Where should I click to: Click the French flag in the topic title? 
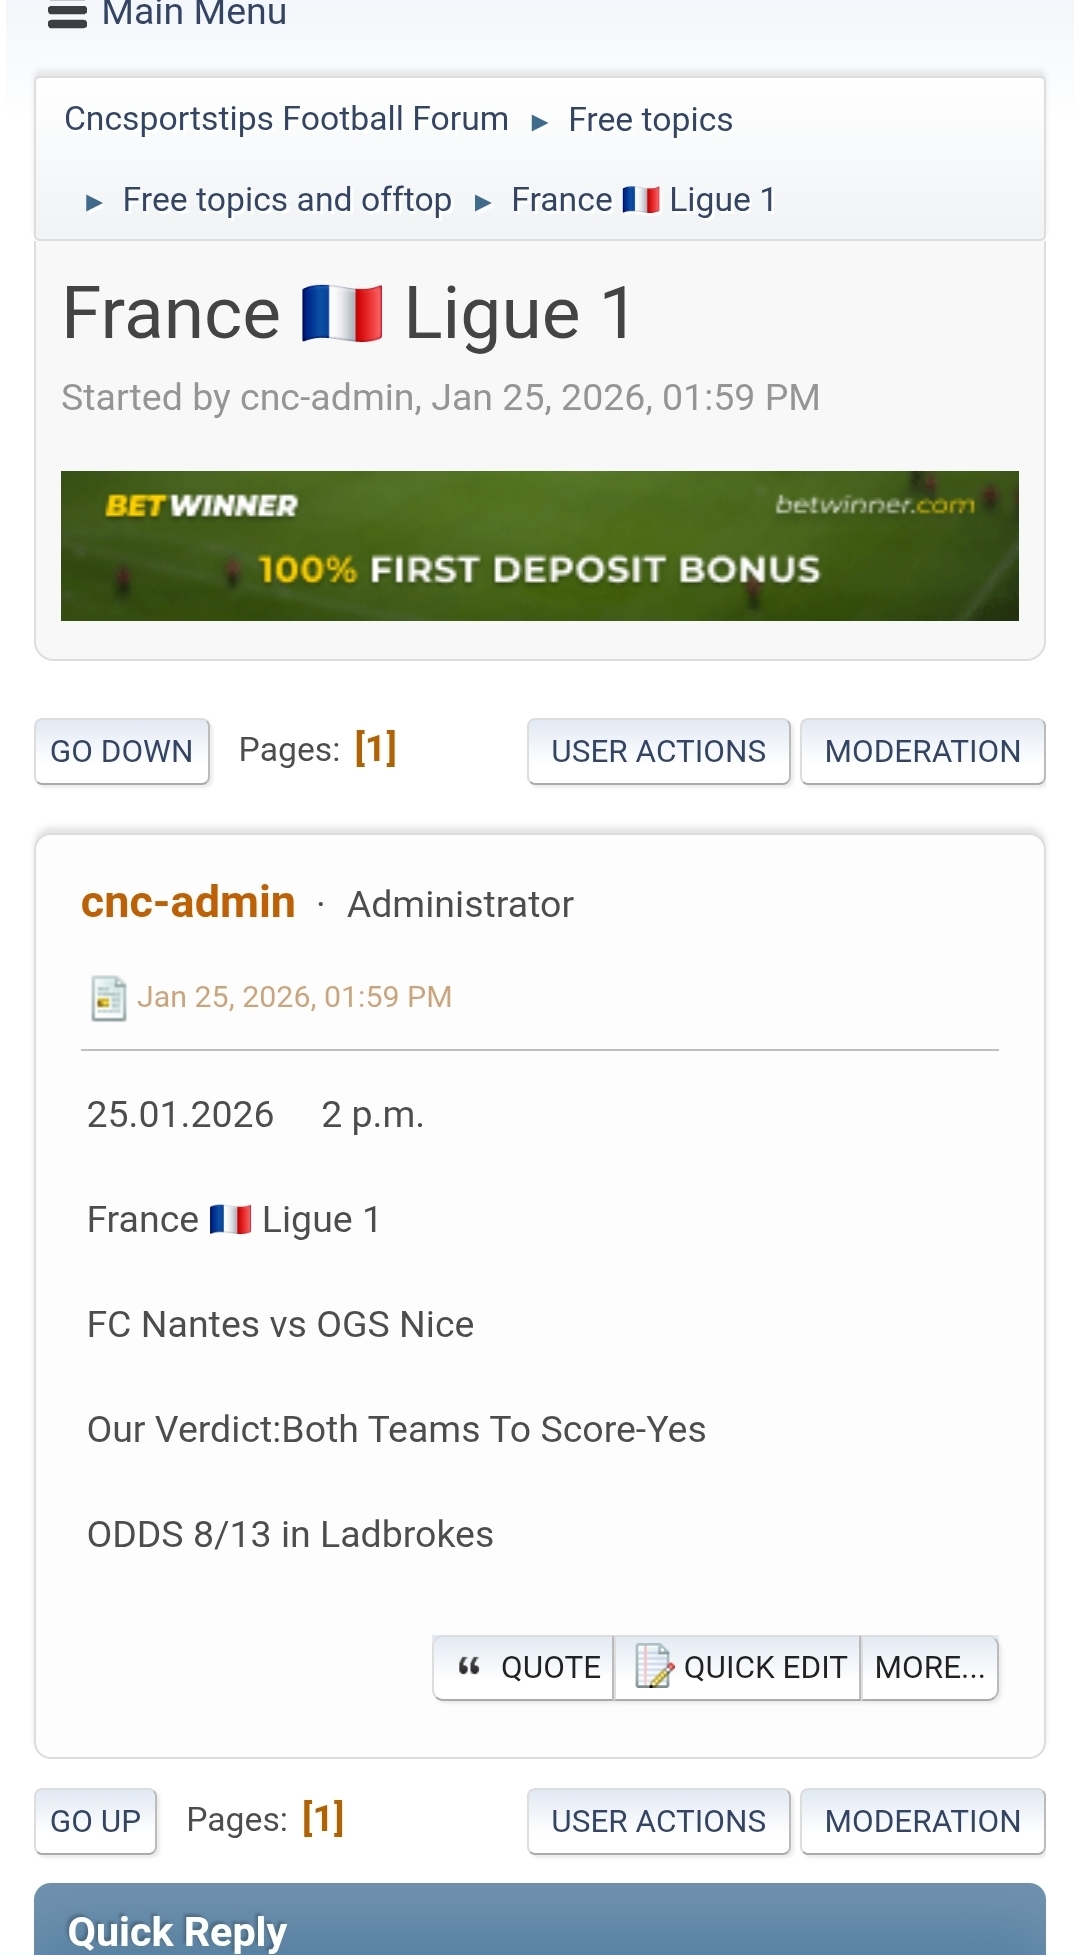coord(342,313)
